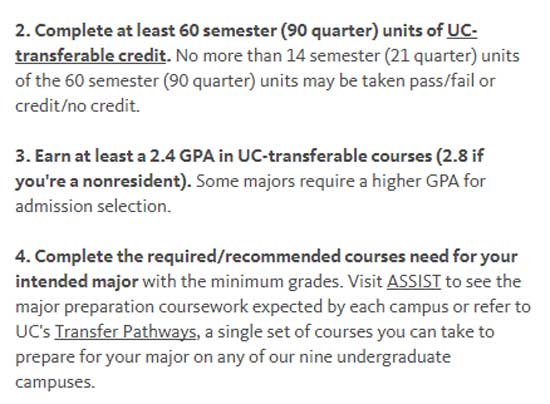
Task: Click the phrase "taken pass/fail or"
Action: coord(428,81)
